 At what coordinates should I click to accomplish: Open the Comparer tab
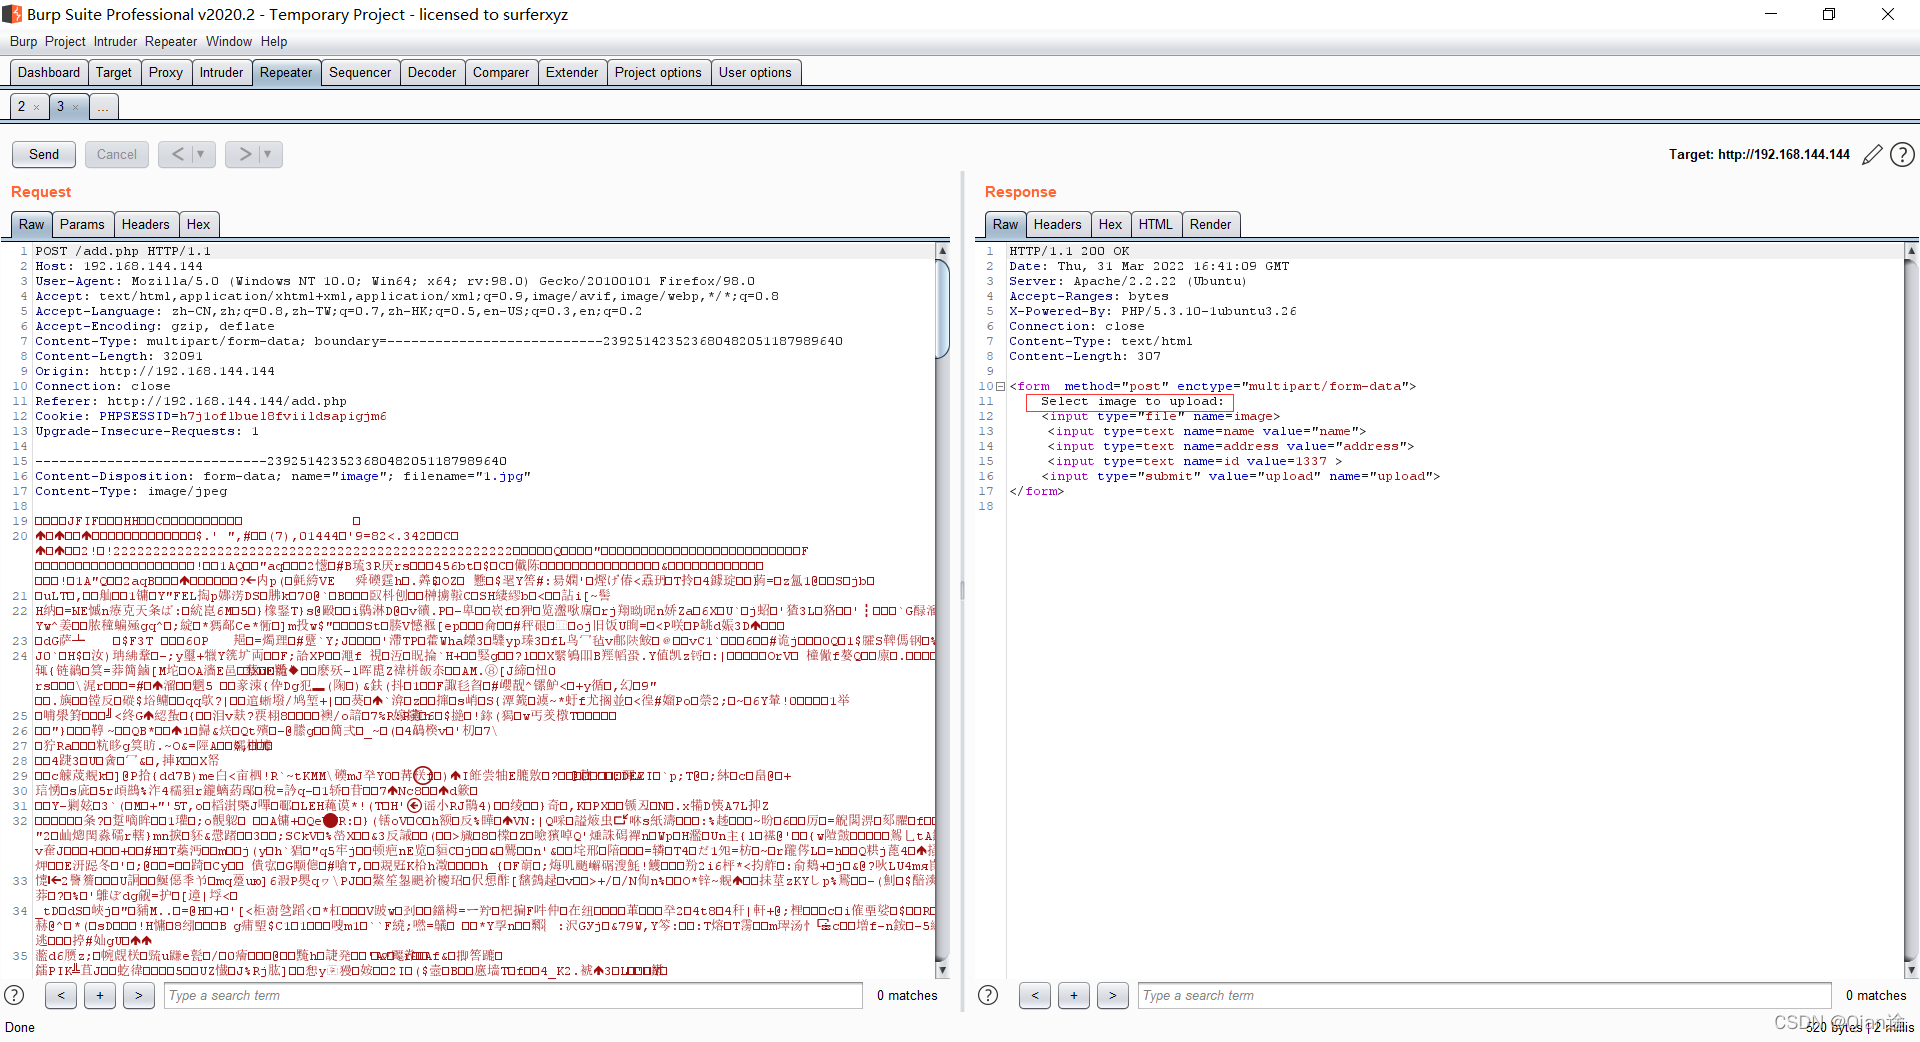point(501,72)
